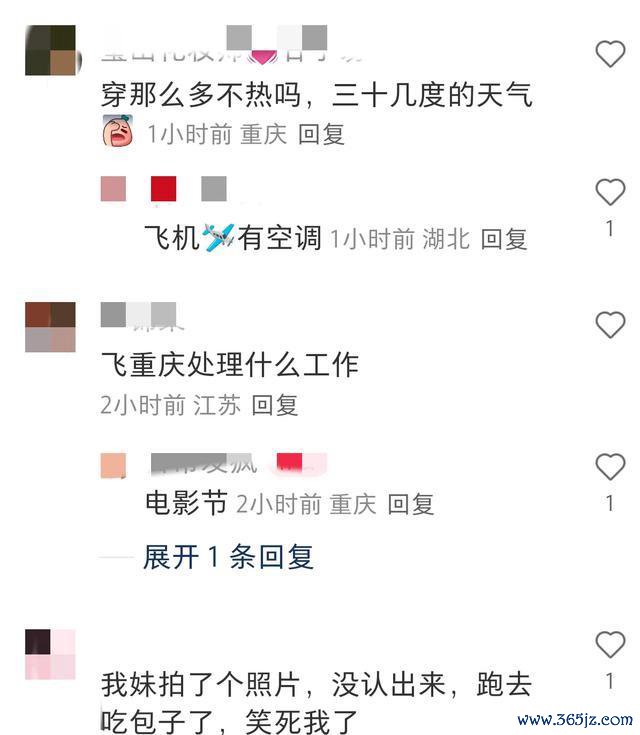This screenshot has width=640, height=735.
Task: Like the 飞机有空调 reply
Action: (x=610, y=192)
